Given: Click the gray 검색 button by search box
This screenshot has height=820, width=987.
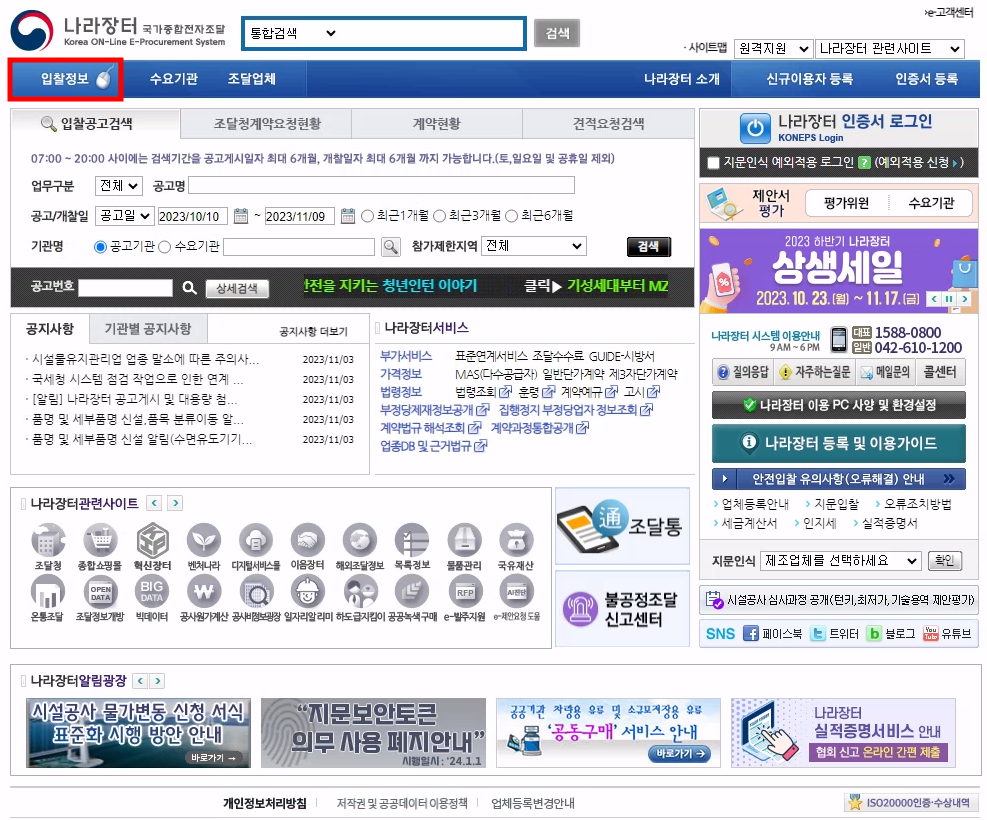Looking at the screenshot, I should pyautogui.click(x=557, y=33).
